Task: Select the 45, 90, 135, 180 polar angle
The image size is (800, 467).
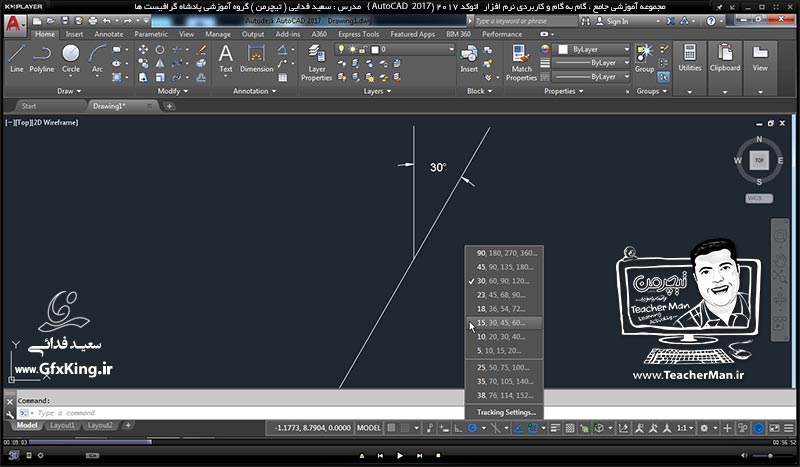Action: pyautogui.click(x=504, y=267)
